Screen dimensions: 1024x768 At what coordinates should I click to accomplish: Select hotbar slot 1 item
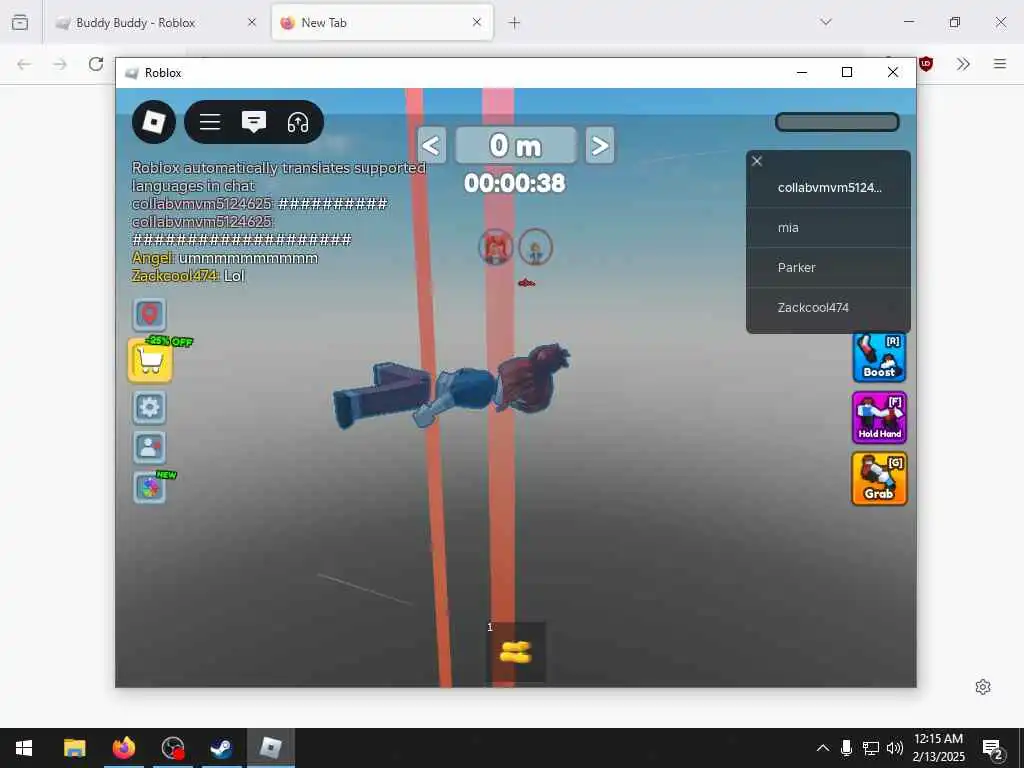tap(516, 652)
